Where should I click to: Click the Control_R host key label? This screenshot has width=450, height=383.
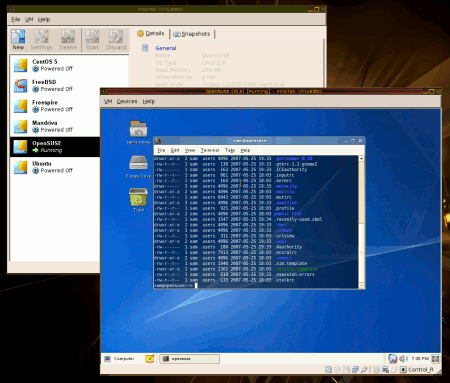point(421,369)
